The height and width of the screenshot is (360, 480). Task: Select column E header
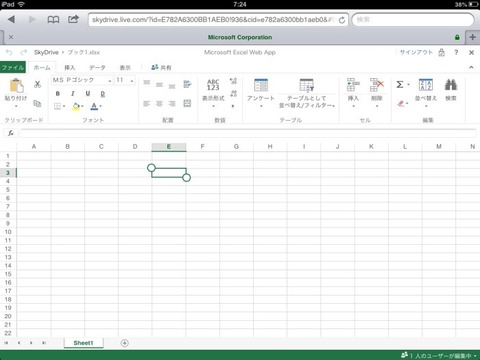(169, 147)
